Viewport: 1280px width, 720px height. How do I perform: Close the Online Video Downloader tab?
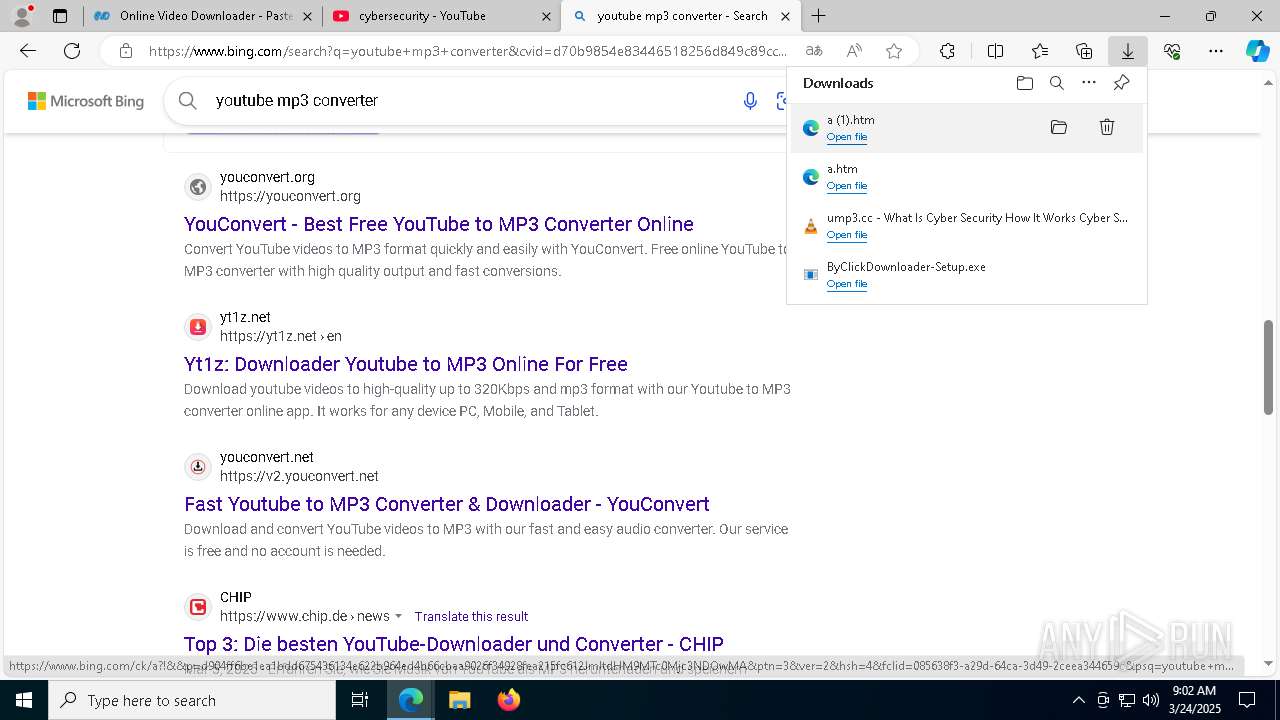[307, 16]
